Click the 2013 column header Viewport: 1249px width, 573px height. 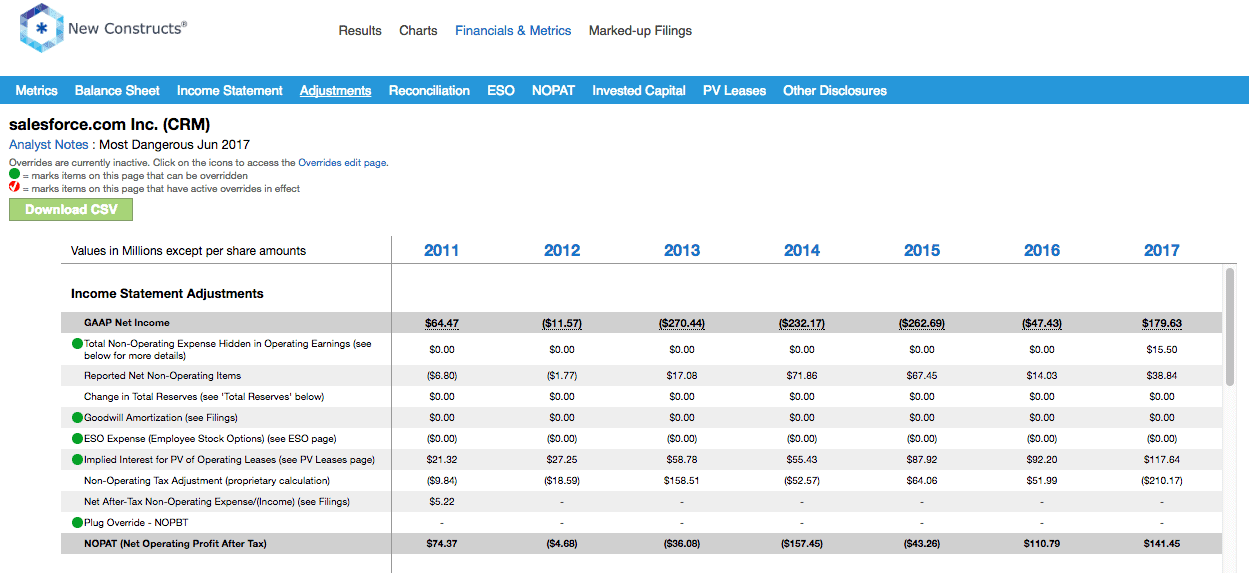682,250
